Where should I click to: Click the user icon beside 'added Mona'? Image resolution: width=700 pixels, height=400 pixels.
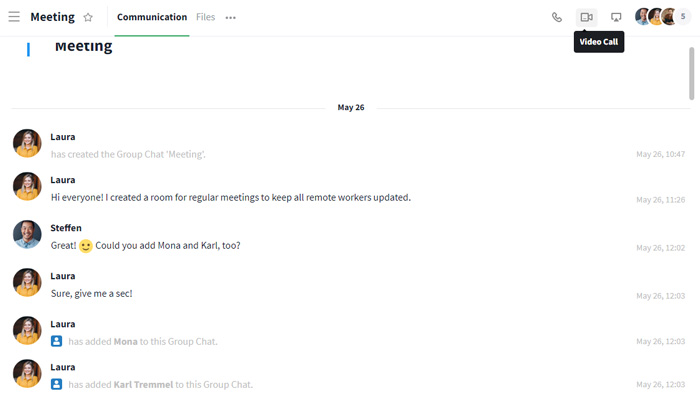click(x=57, y=341)
